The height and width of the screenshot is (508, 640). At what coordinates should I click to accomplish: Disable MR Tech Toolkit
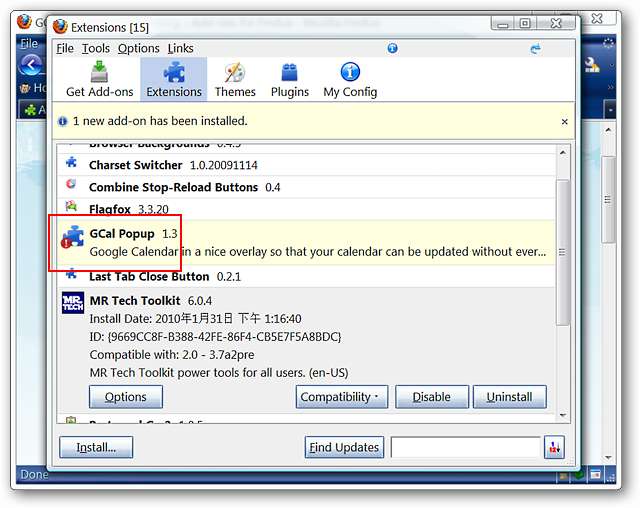click(432, 397)
